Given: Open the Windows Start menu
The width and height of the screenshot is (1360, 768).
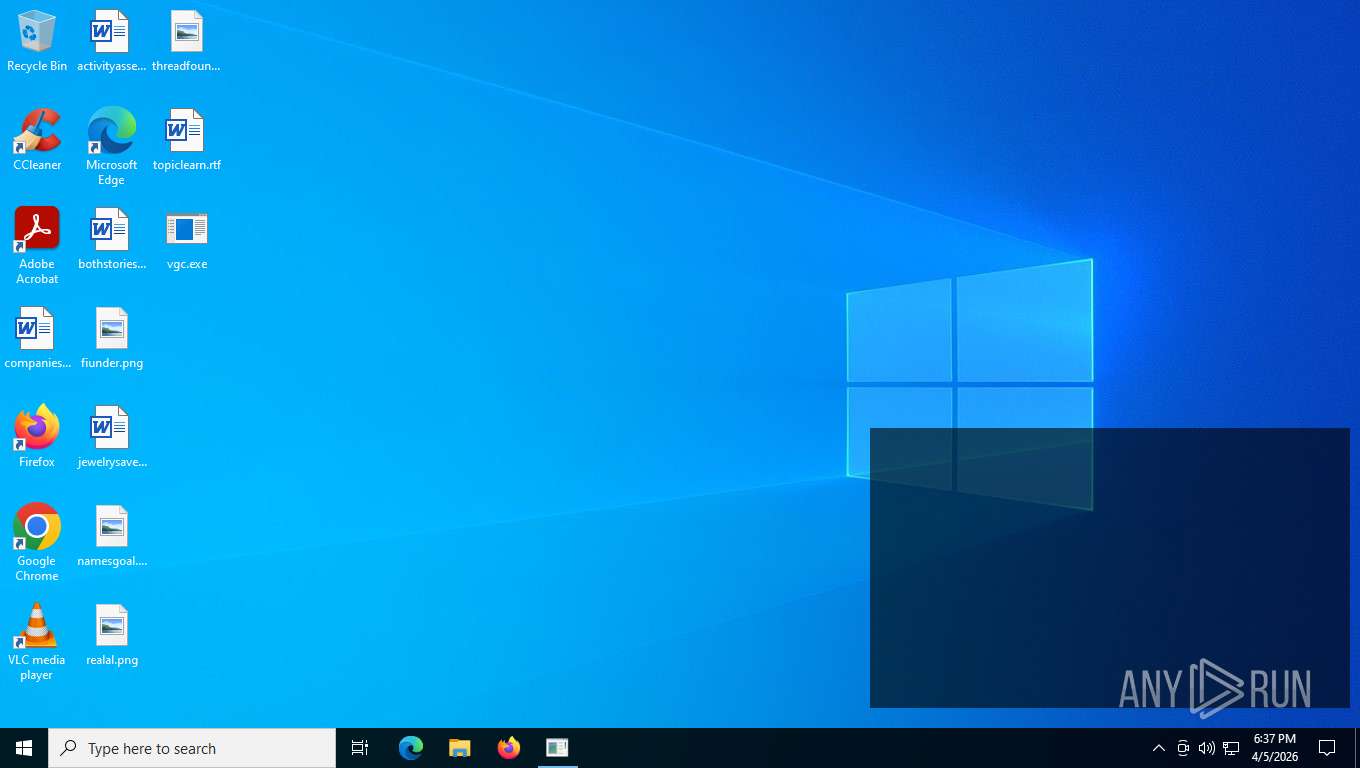Looking at the screenshot, I should tap(24, 748).
